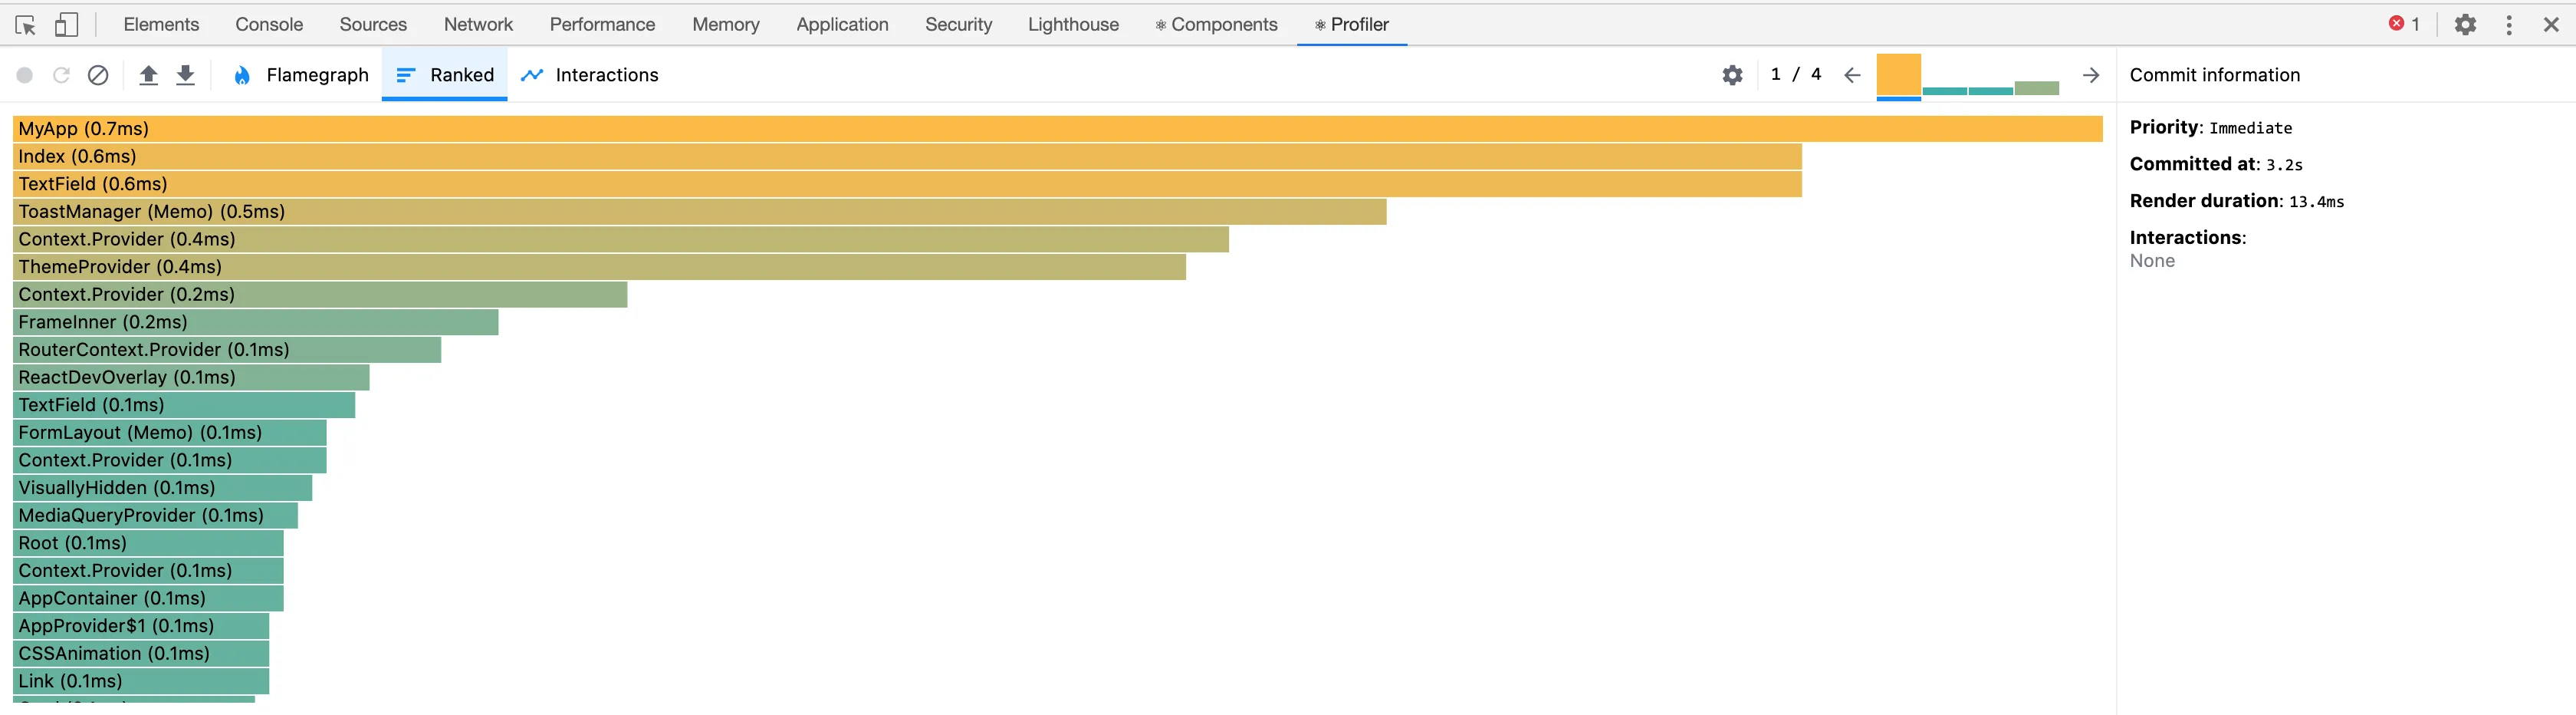Viewport: 2576px width, 715px height.
Task: Load profile using upload arrow icon
Action: (x=149, y=75)
